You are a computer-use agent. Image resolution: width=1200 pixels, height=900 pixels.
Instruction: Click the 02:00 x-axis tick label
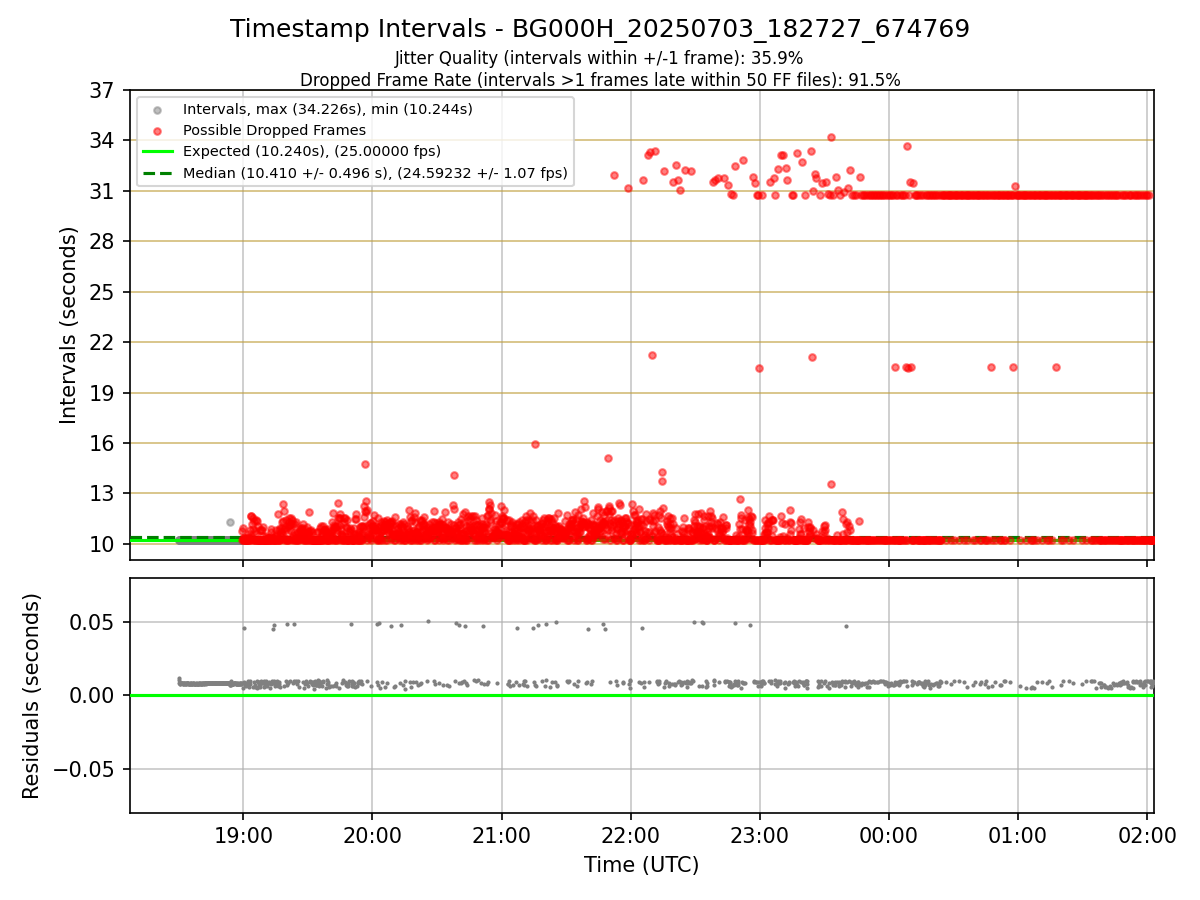(1146, 835)
